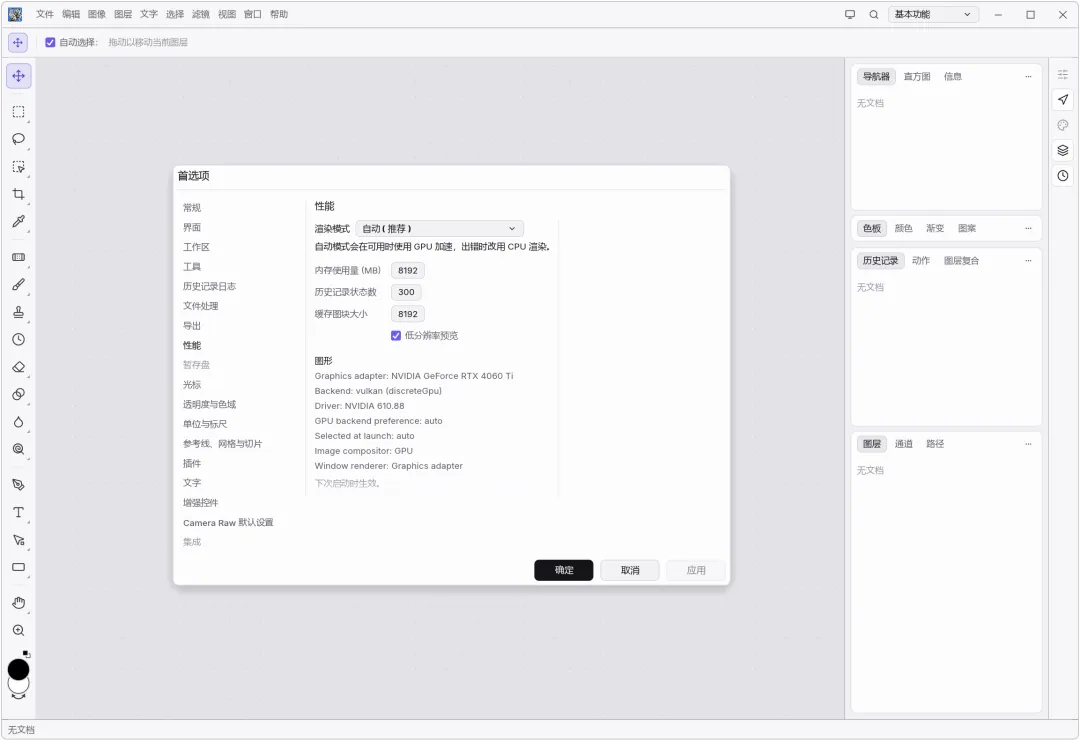Viewport: 1080px width, 741px height.
Task: Select the Eraser tool
Action: (19, 367)
